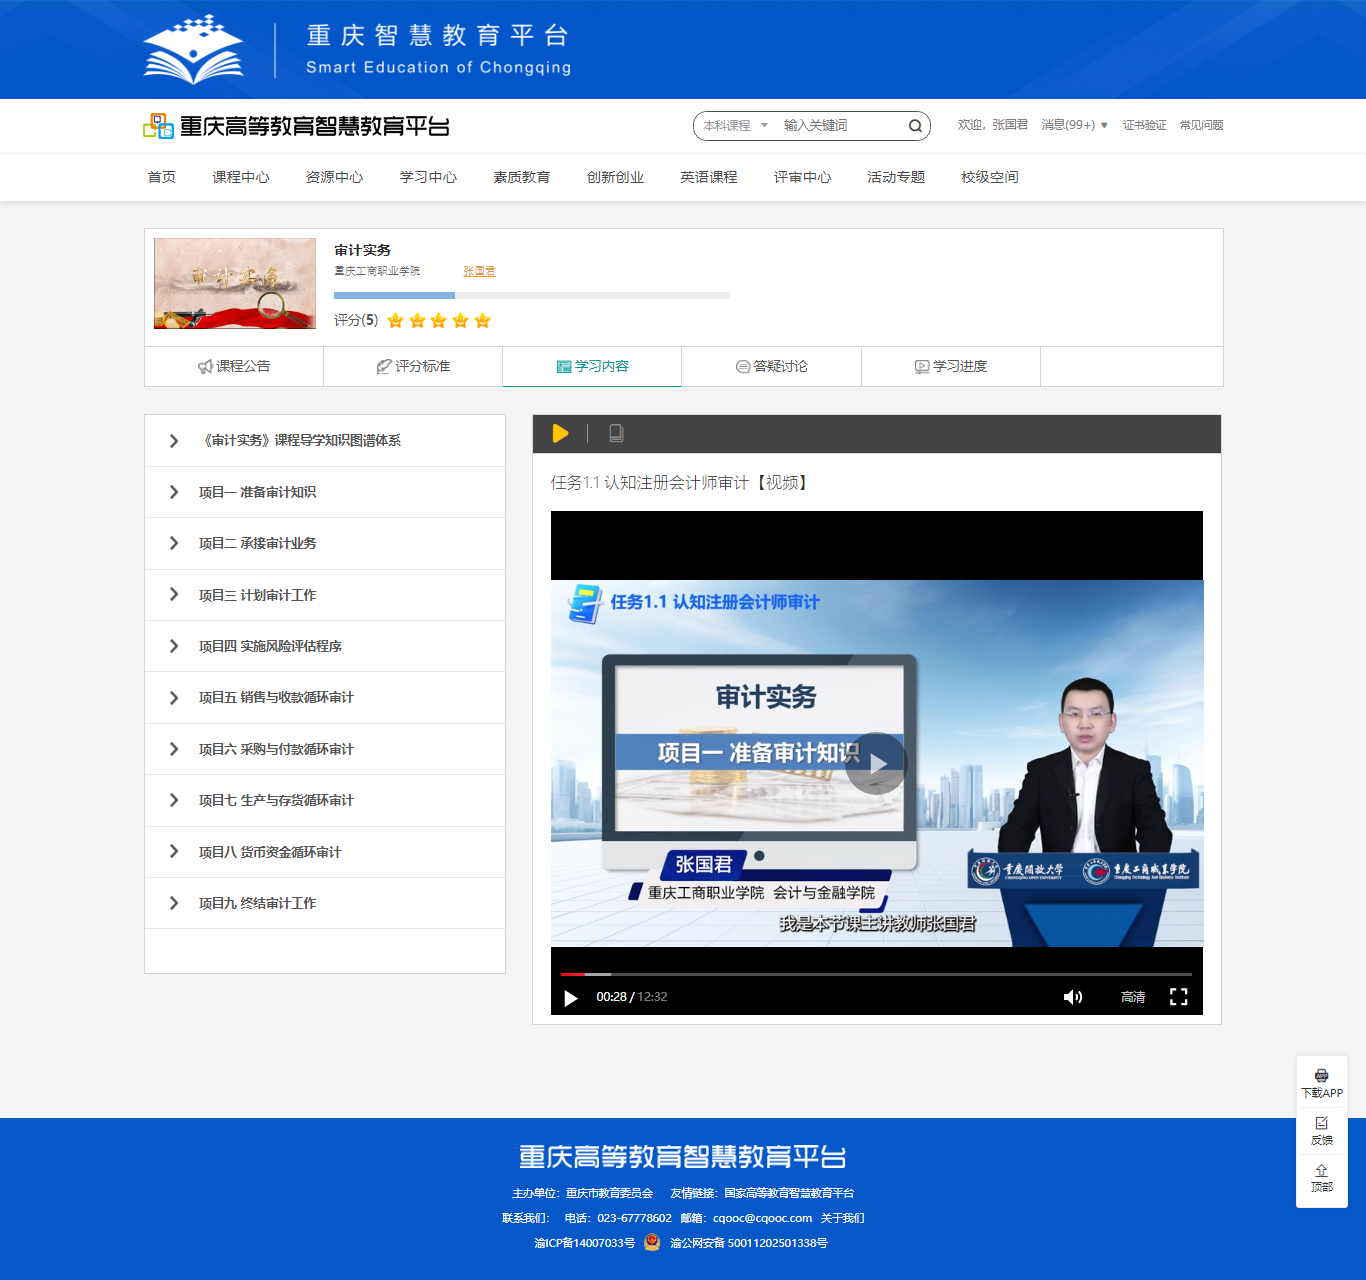Open 渝ICP备14007033号 footer link

[x=585, y=1243]
